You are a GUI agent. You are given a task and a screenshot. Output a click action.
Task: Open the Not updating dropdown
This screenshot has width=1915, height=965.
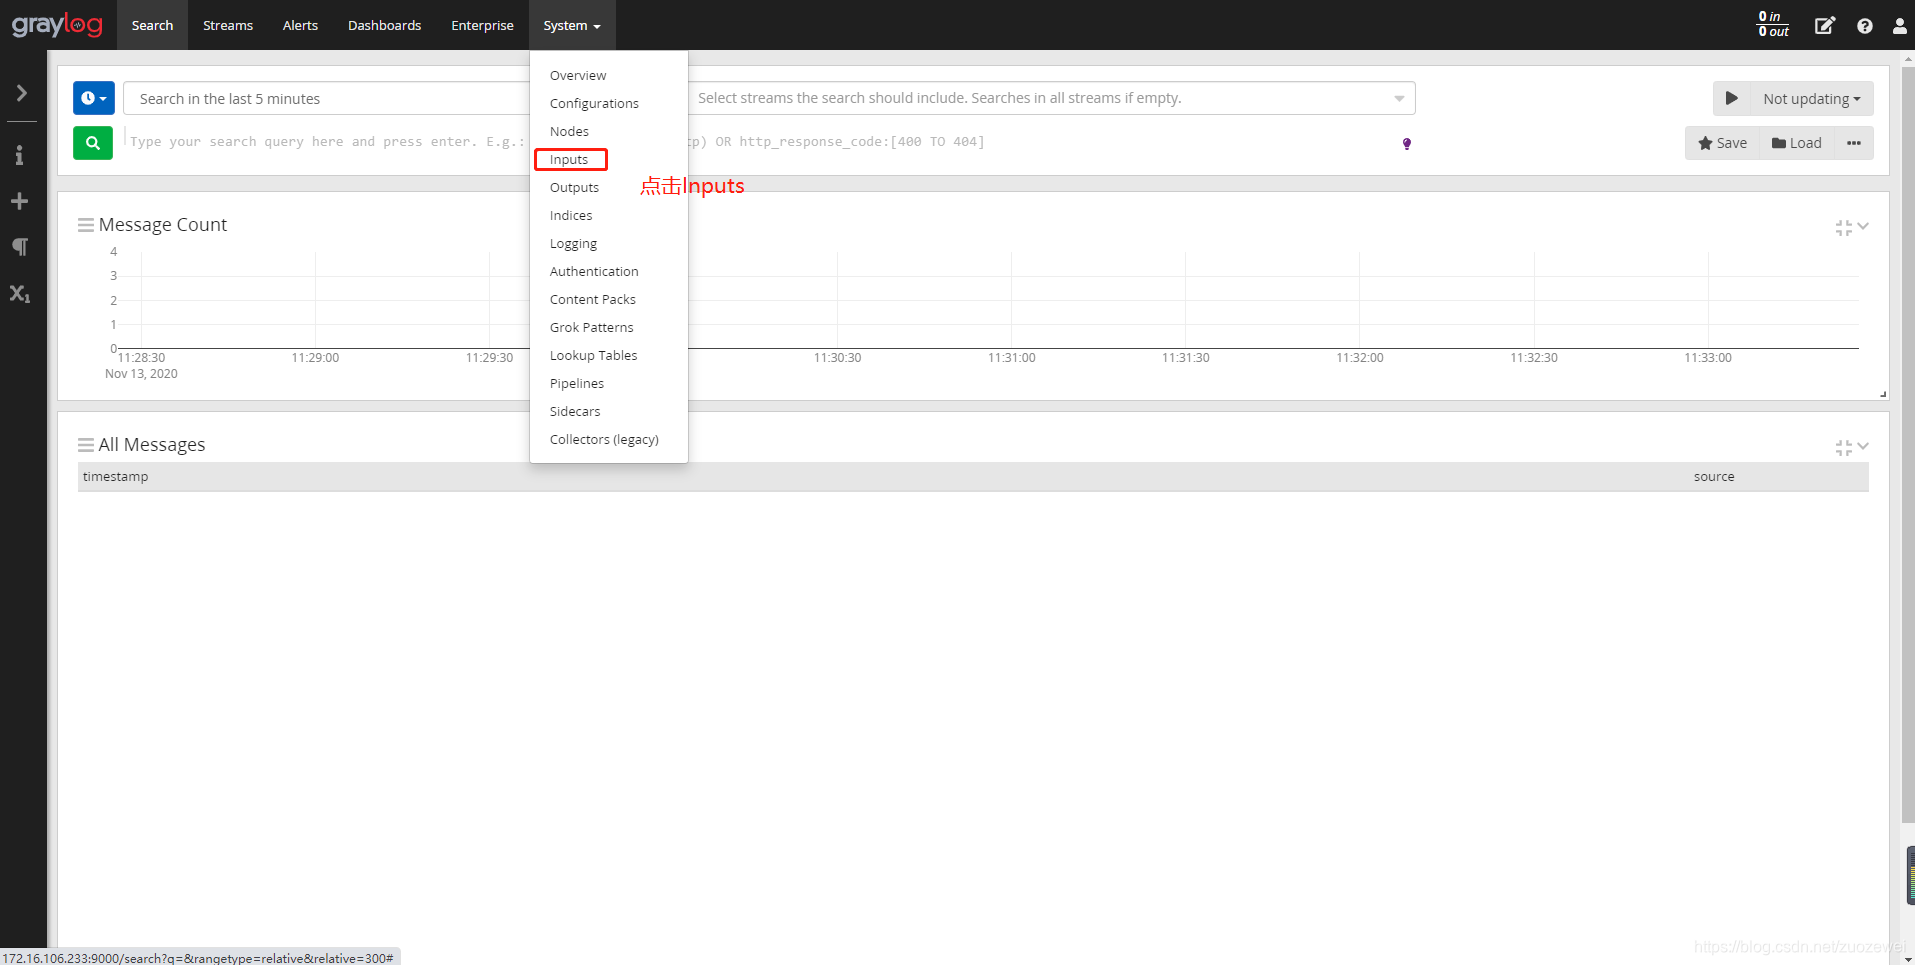click(x=1811, y=98)
